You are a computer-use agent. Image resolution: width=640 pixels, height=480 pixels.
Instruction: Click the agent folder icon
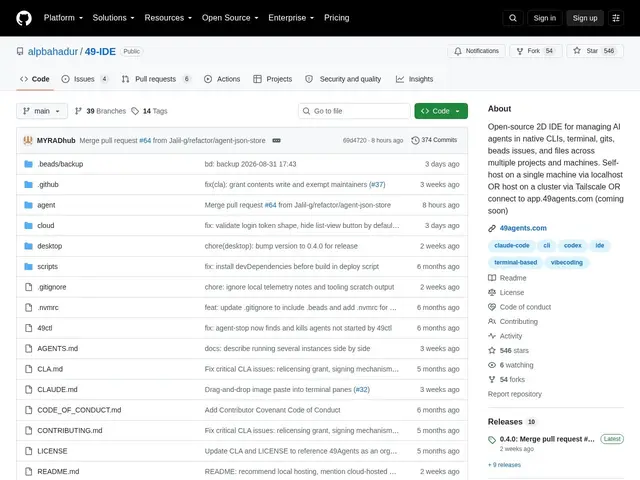tap(28, 205)
